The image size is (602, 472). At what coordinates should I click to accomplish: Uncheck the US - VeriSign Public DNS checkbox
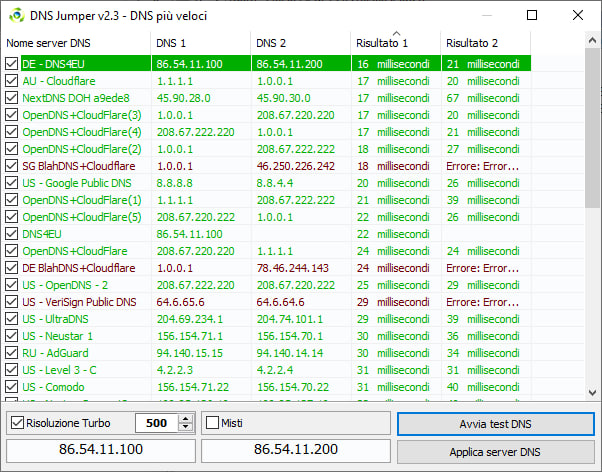pyautogui.click(x=12, y=302)
